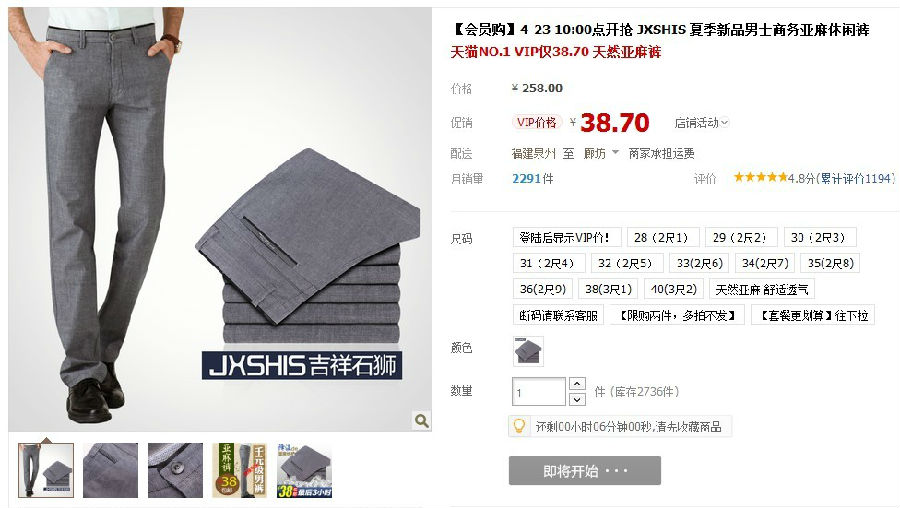Click the magnifier zoom icon on product image
Viewport: 900px width, 508px height.
click(x=422, y=421)
